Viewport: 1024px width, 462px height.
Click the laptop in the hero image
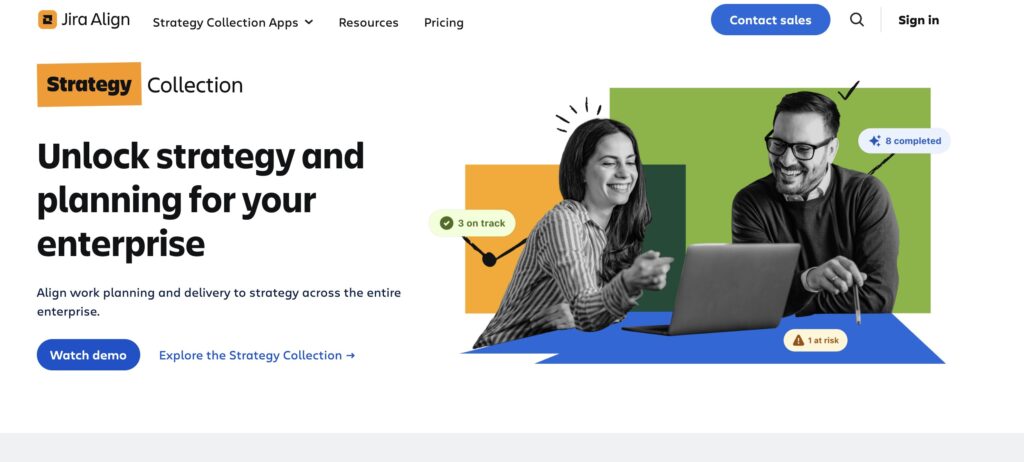715,288
